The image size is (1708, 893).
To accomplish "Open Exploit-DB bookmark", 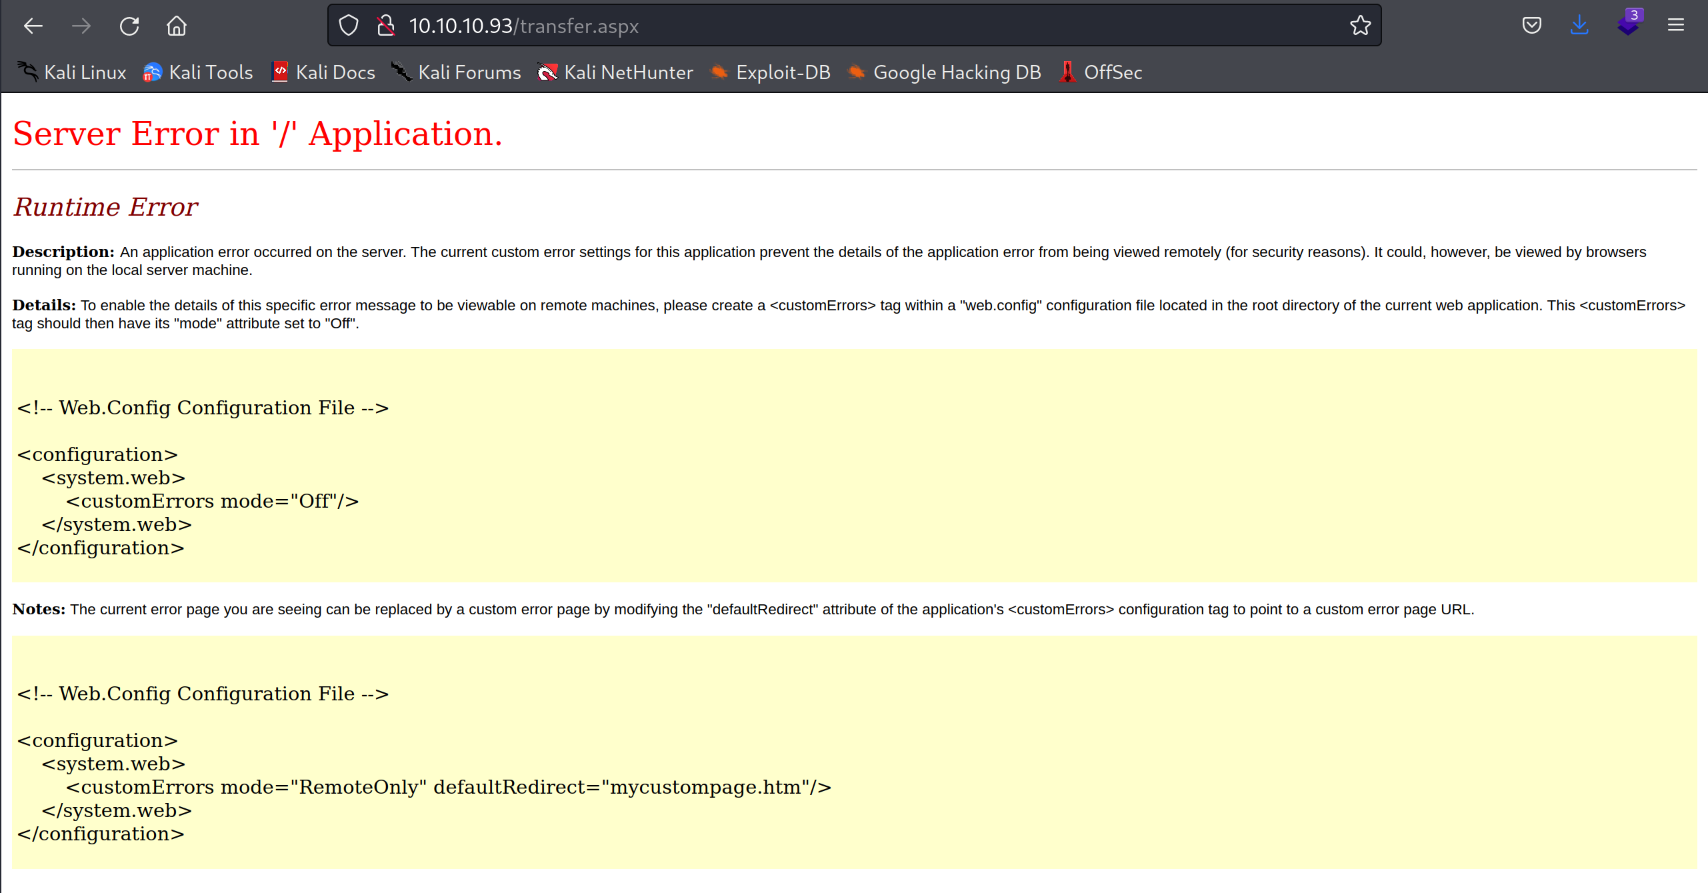I will tap(770, 72).
